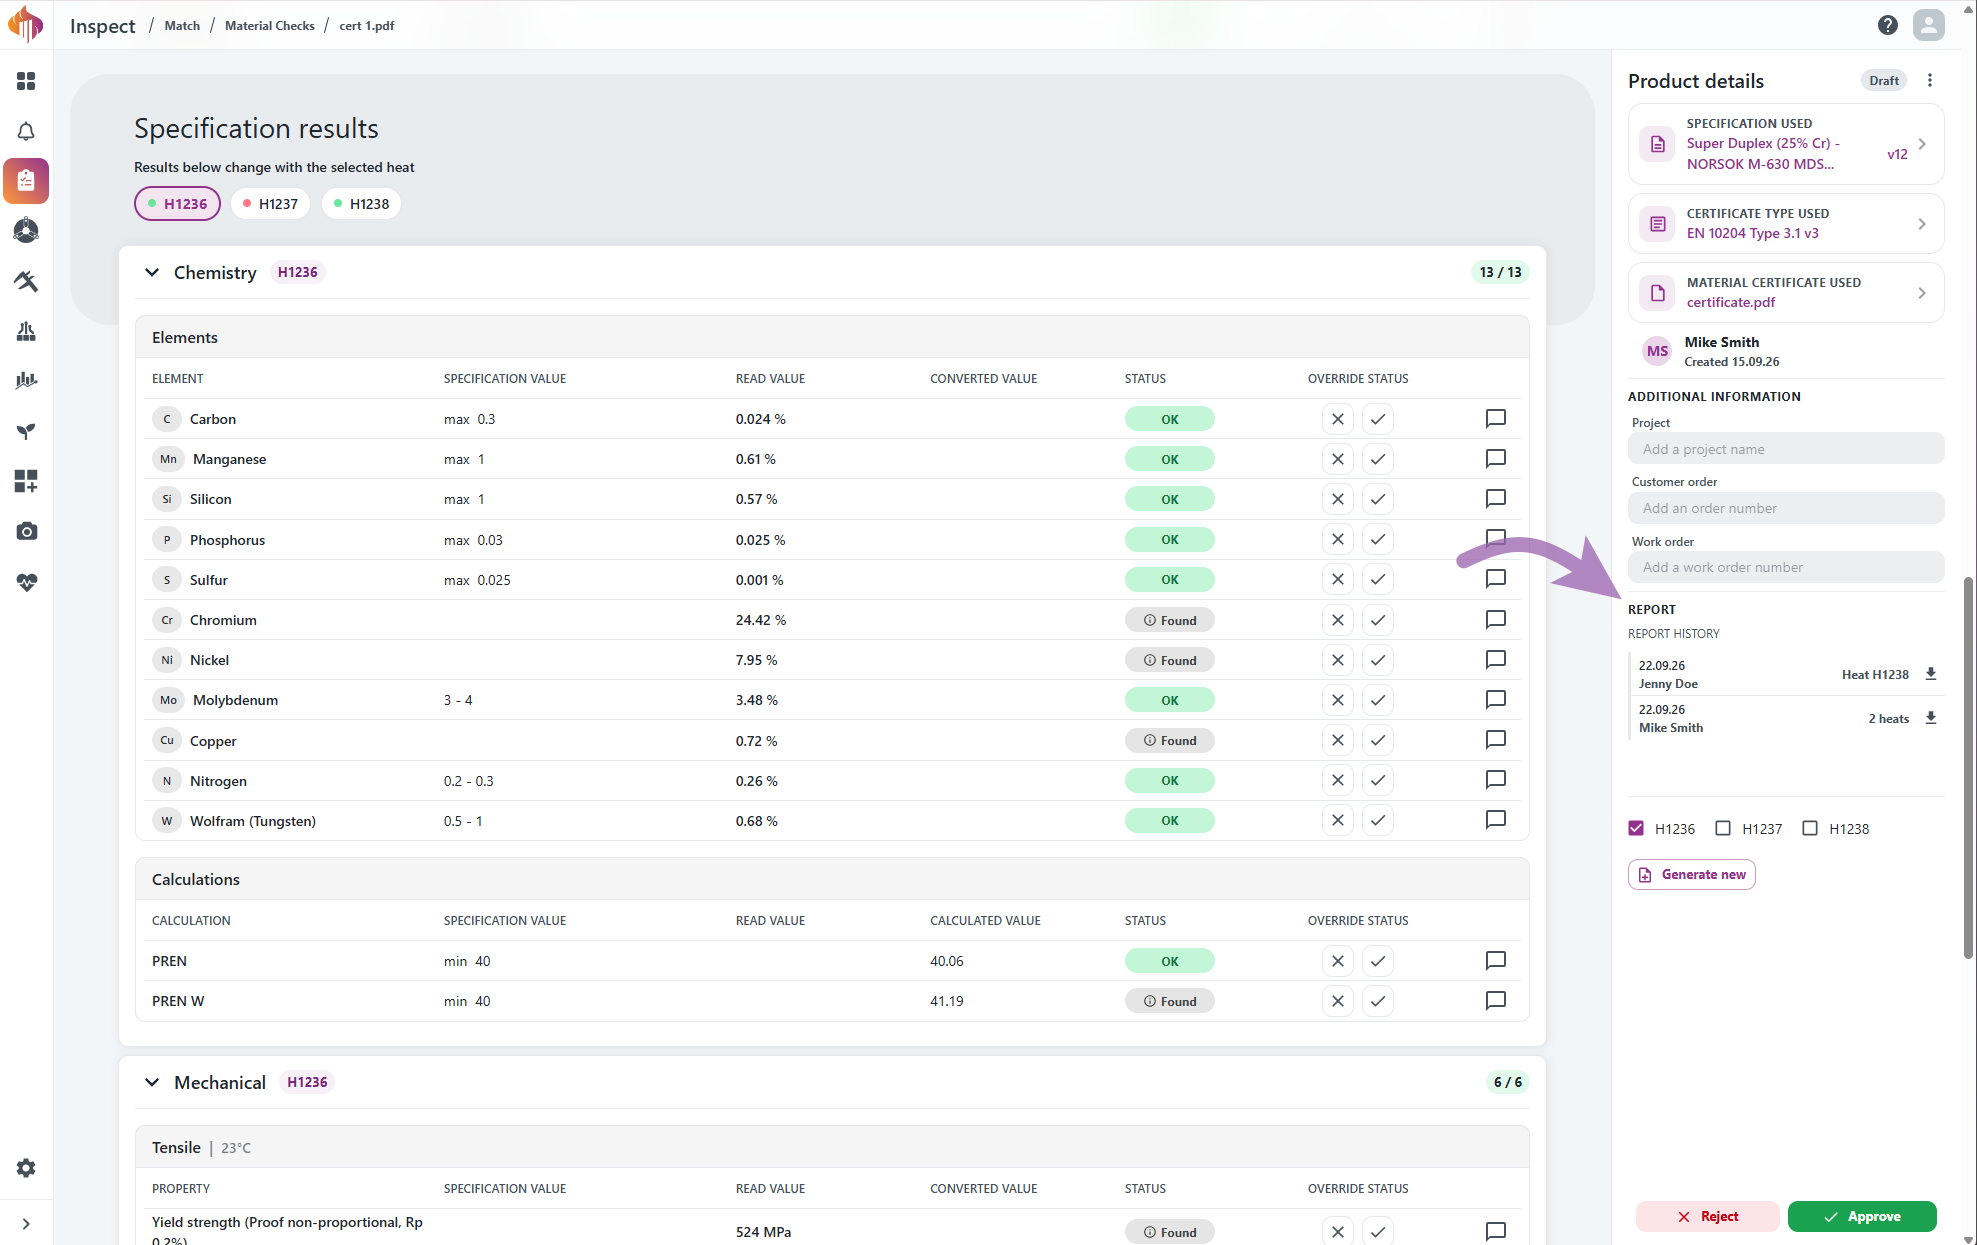Override Copper status as accepted
Viewport: 1977px width, 1245px height.
tap(1378, 740)
